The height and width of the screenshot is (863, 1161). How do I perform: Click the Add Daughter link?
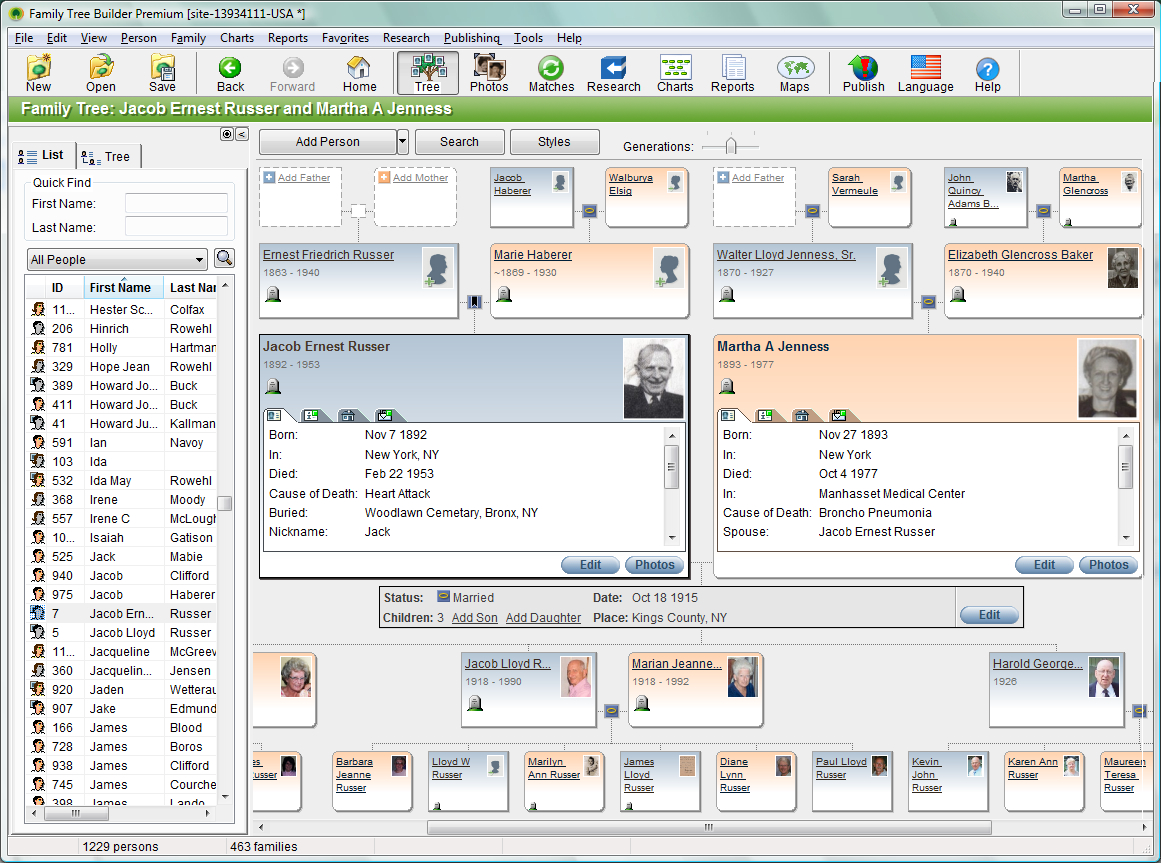point(543,618)
